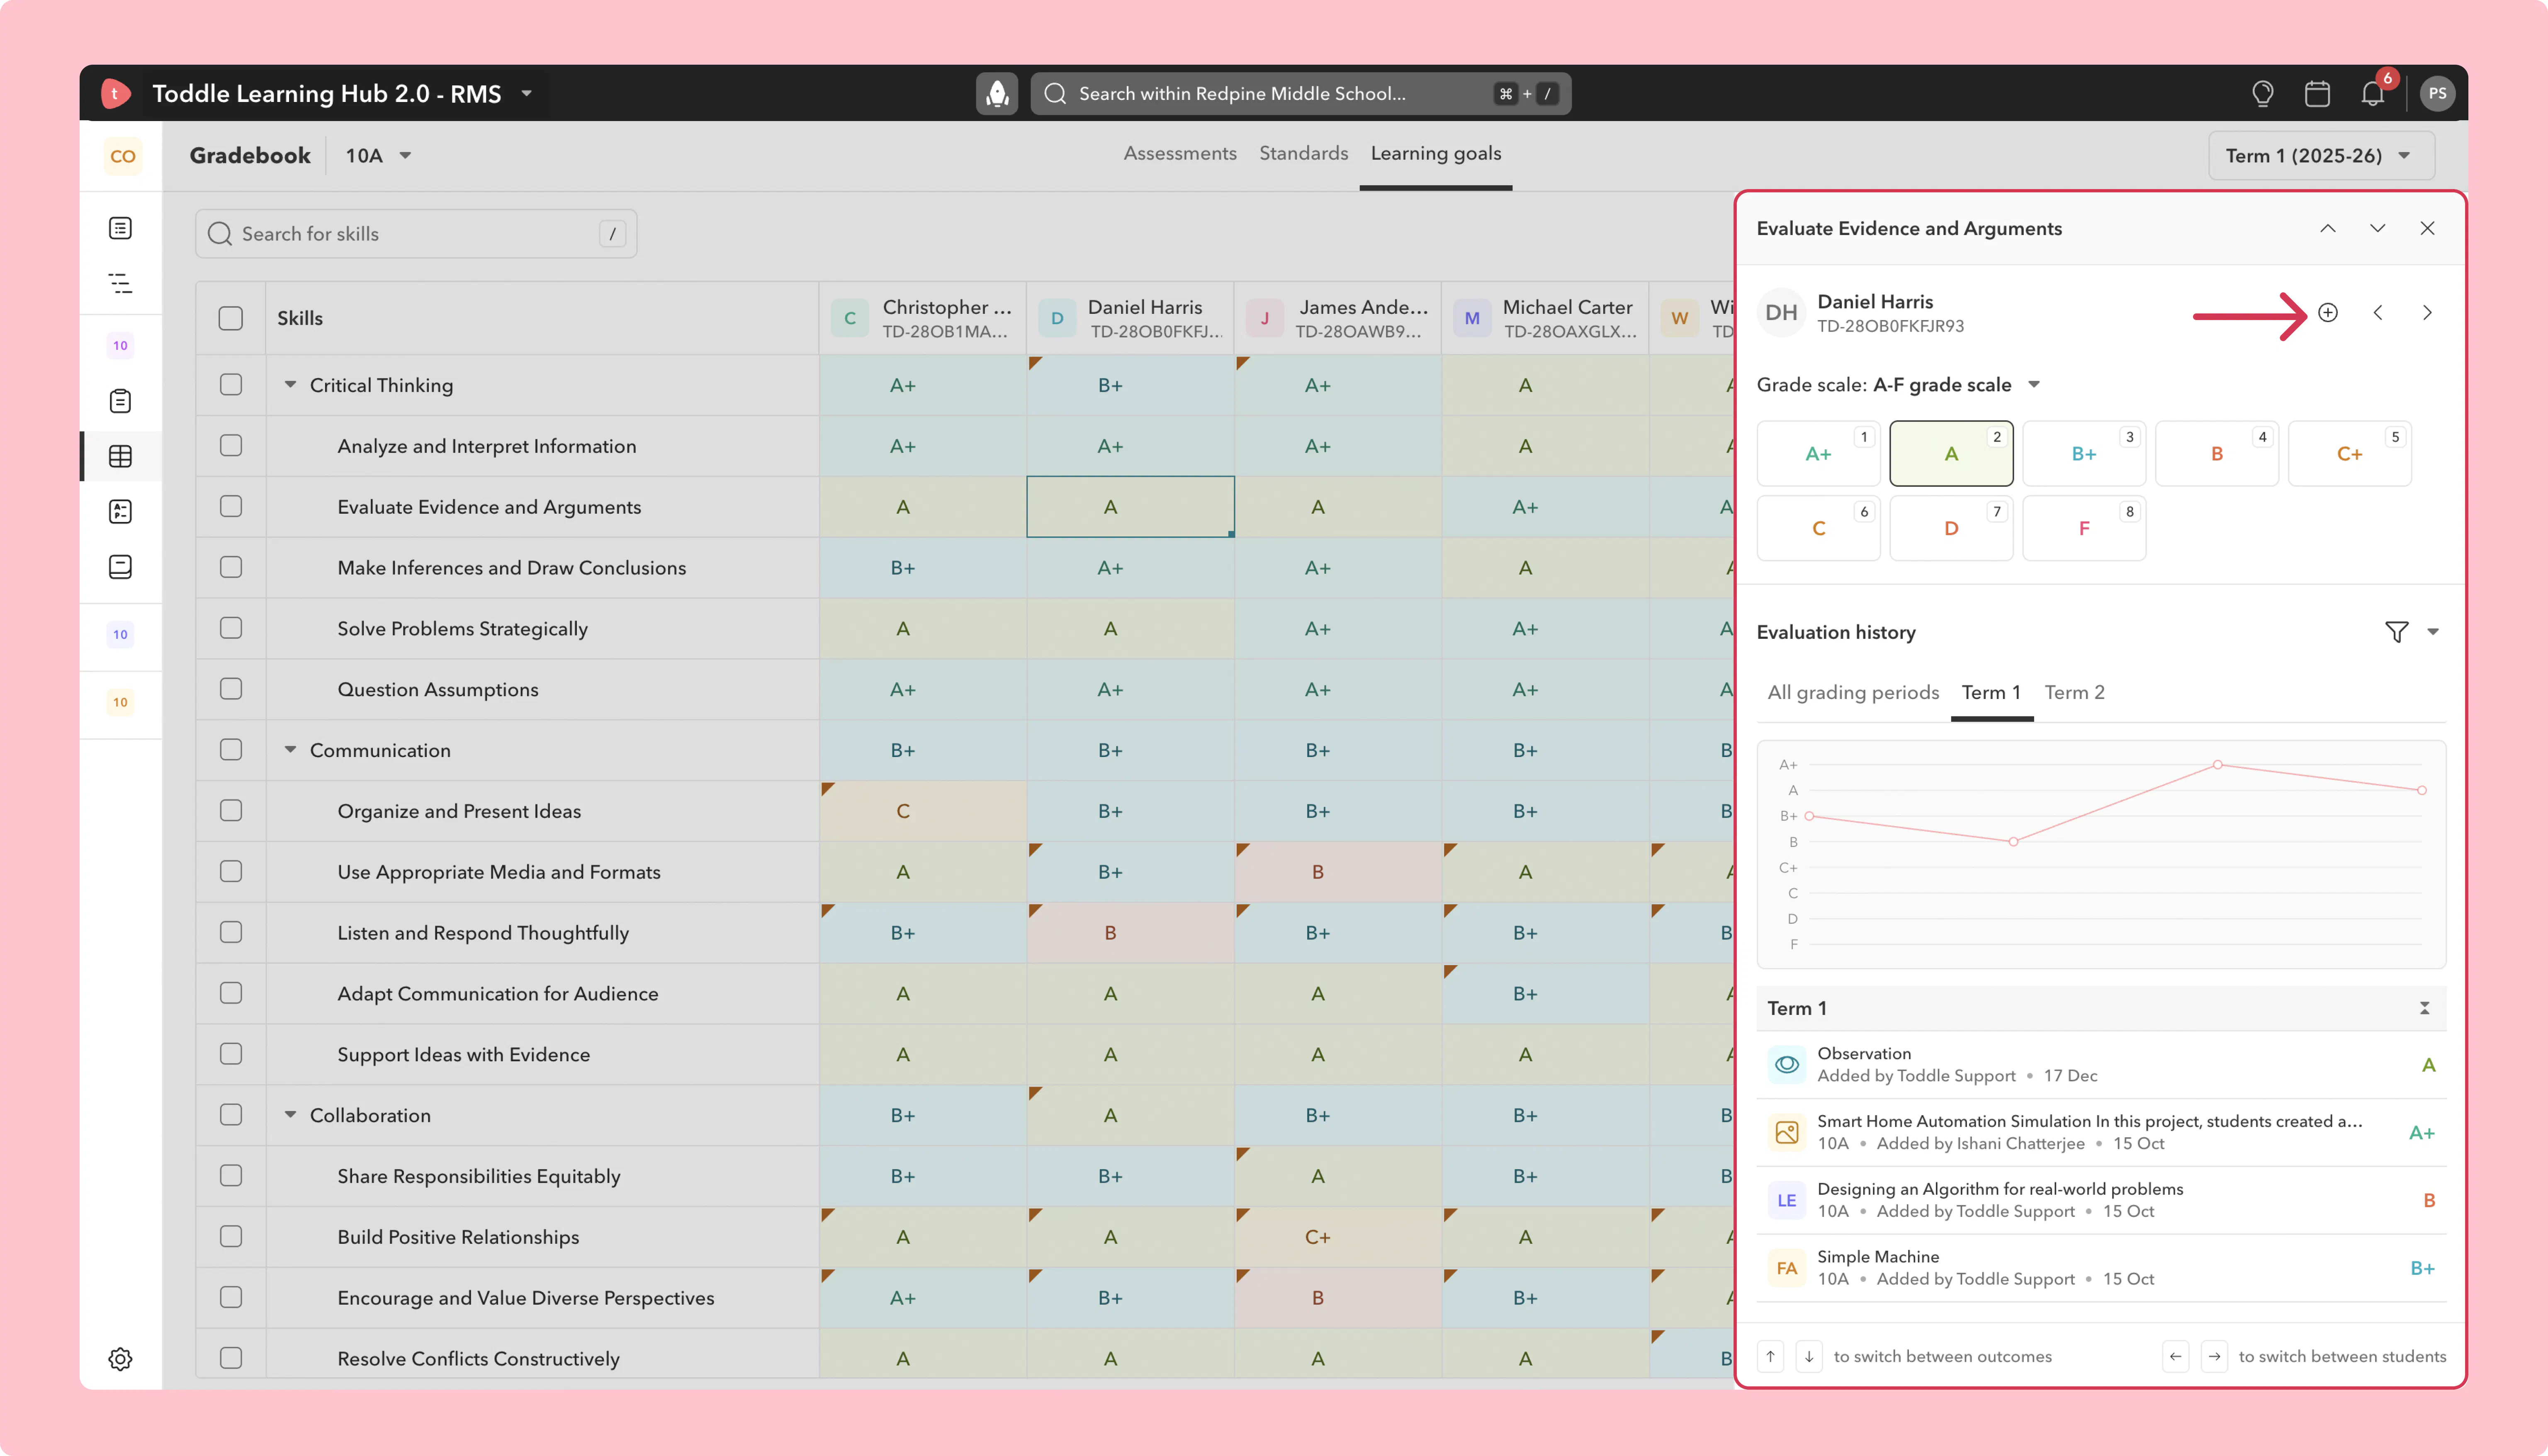Image resolution: width=2548 pixels, height=1456 pixels.
Task: Open the class stream icon in sidebar
Action: [x=120, y=228]
